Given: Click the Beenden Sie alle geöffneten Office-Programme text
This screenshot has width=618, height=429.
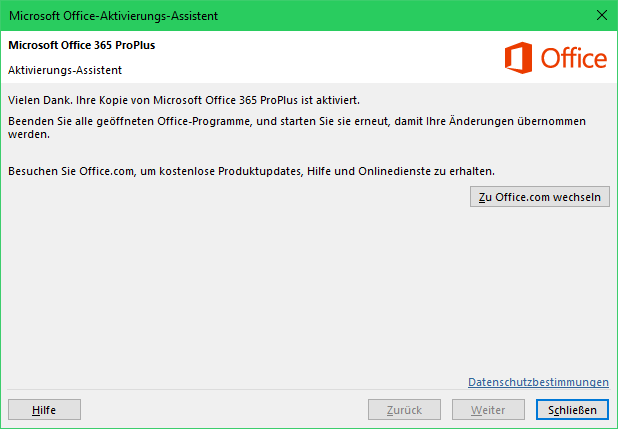Looking at the screenshot, I should pos(129,121).
